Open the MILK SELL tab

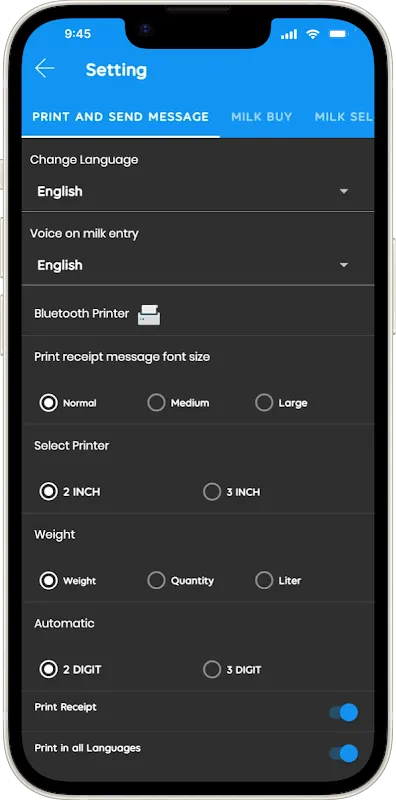point(344,117)
